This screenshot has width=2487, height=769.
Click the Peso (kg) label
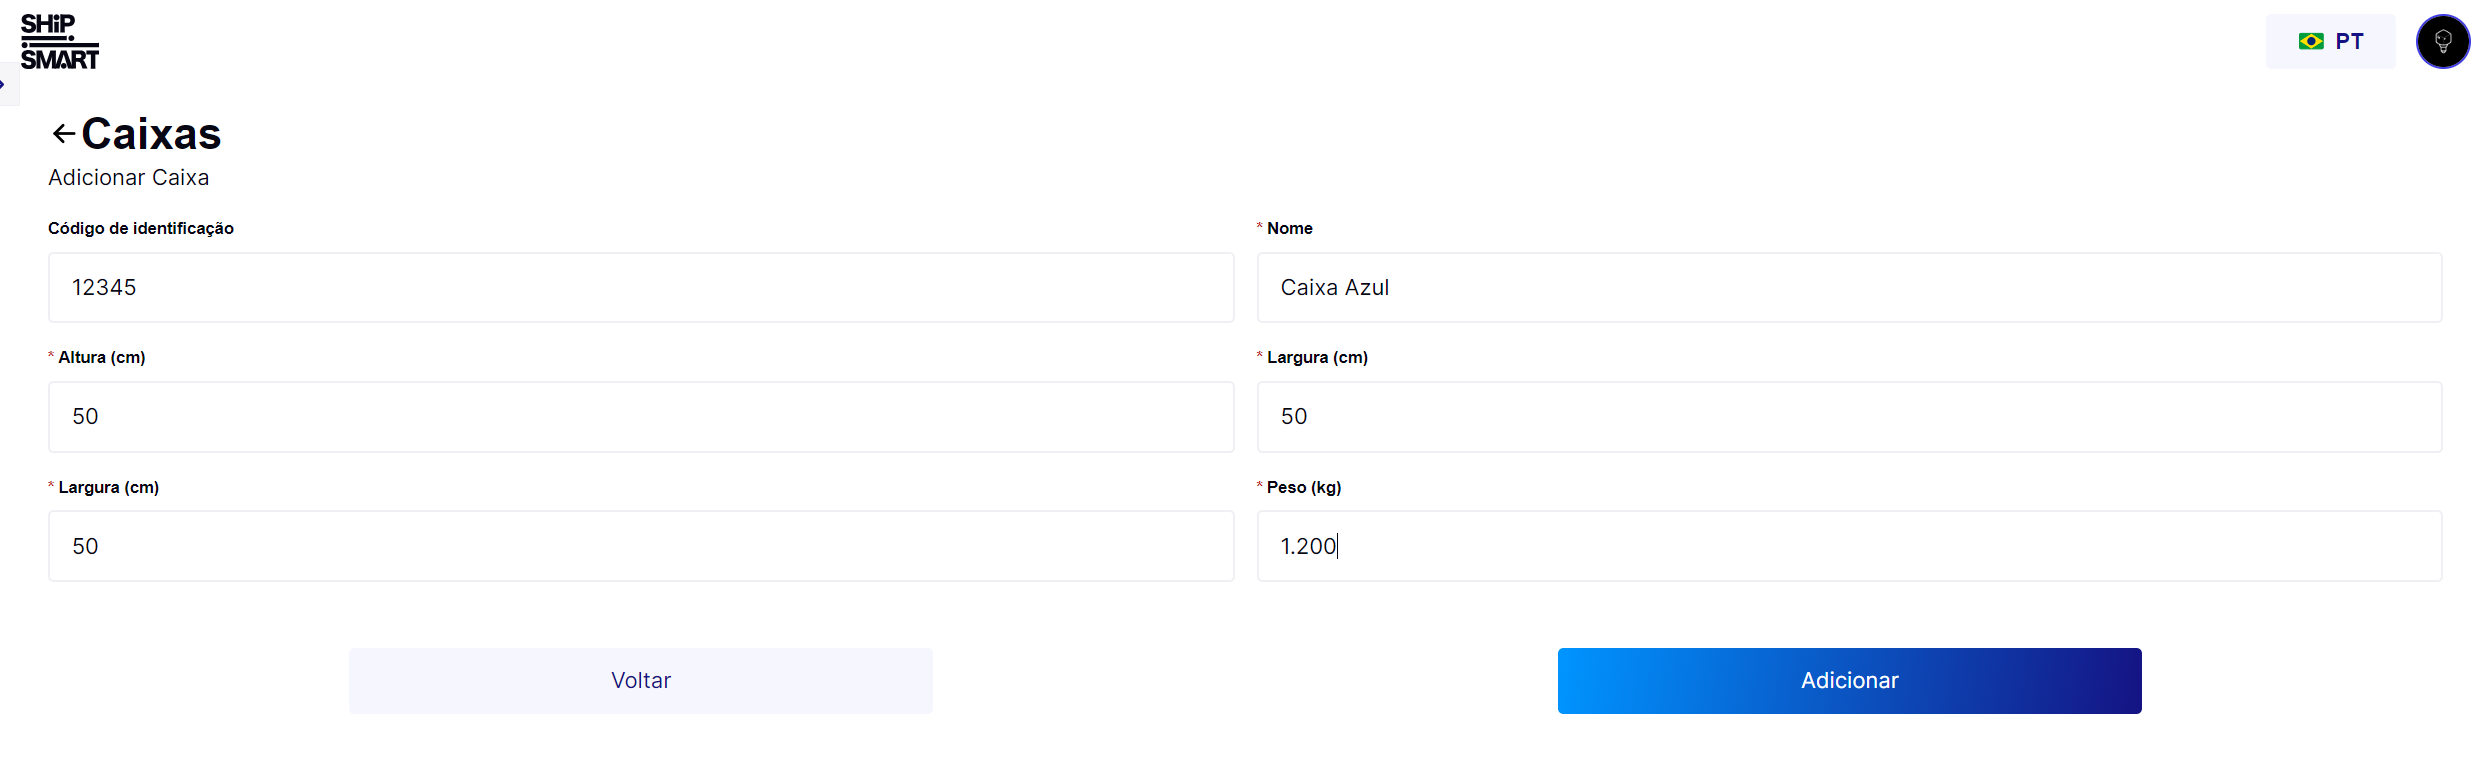1303,488
